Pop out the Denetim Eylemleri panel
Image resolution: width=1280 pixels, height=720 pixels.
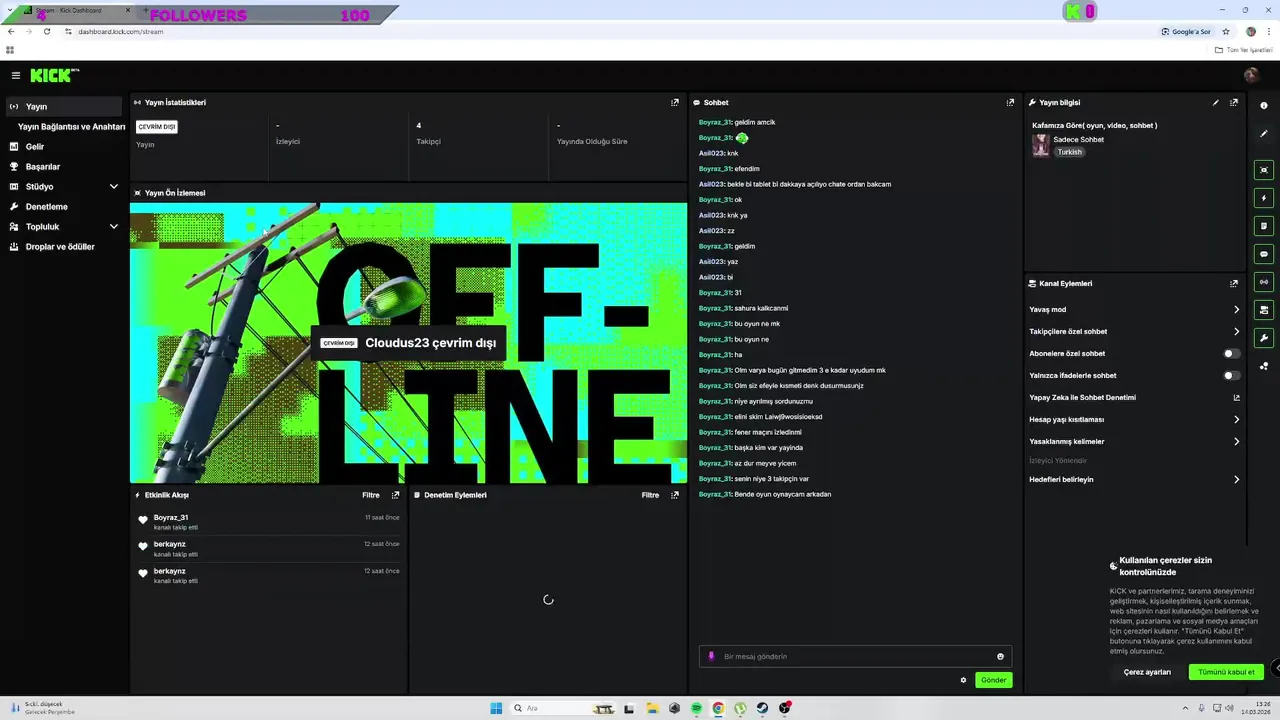point(675,495)
